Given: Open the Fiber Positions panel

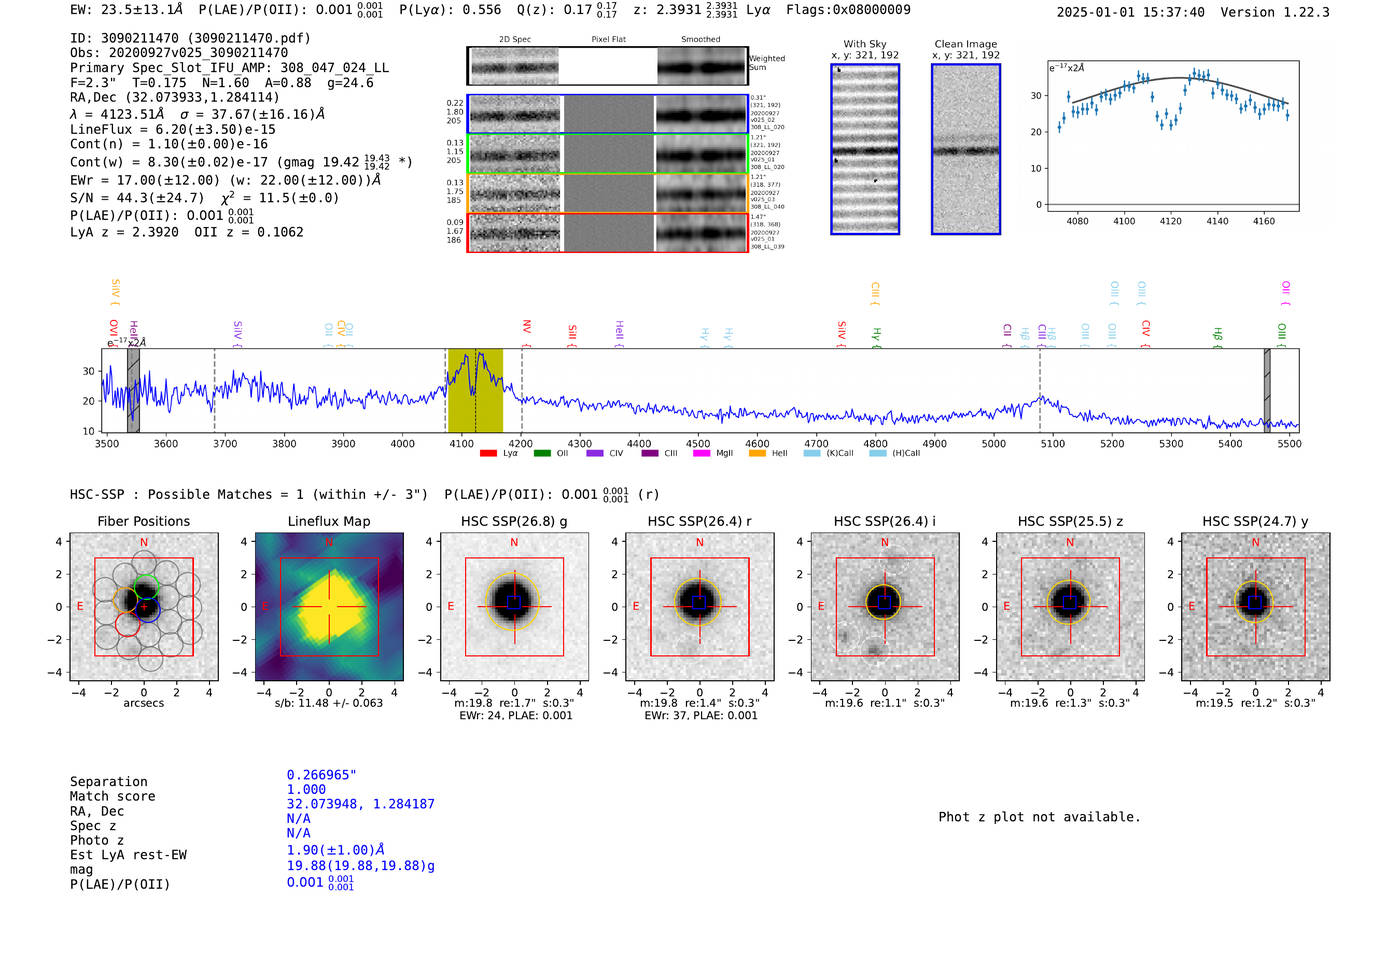Looking at the screenshot, I should click(144, 607).
